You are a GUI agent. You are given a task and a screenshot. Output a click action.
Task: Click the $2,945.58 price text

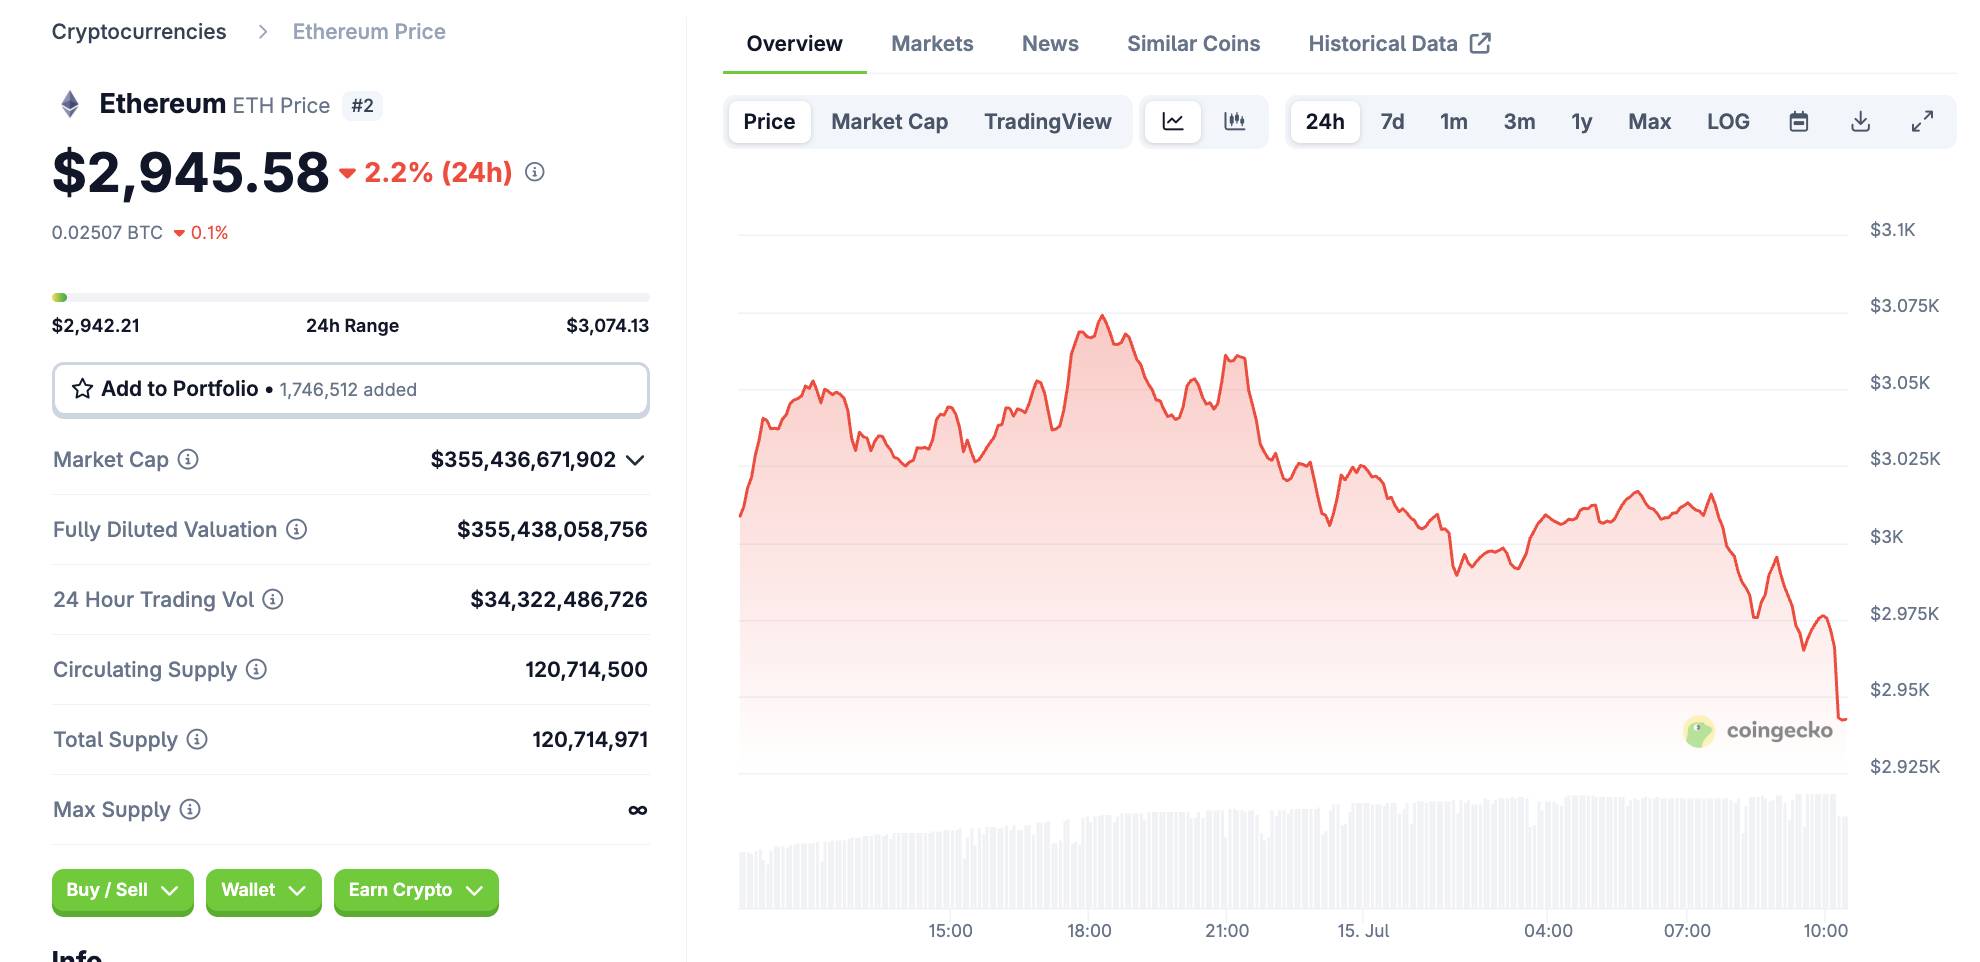[x=190, y=172]
